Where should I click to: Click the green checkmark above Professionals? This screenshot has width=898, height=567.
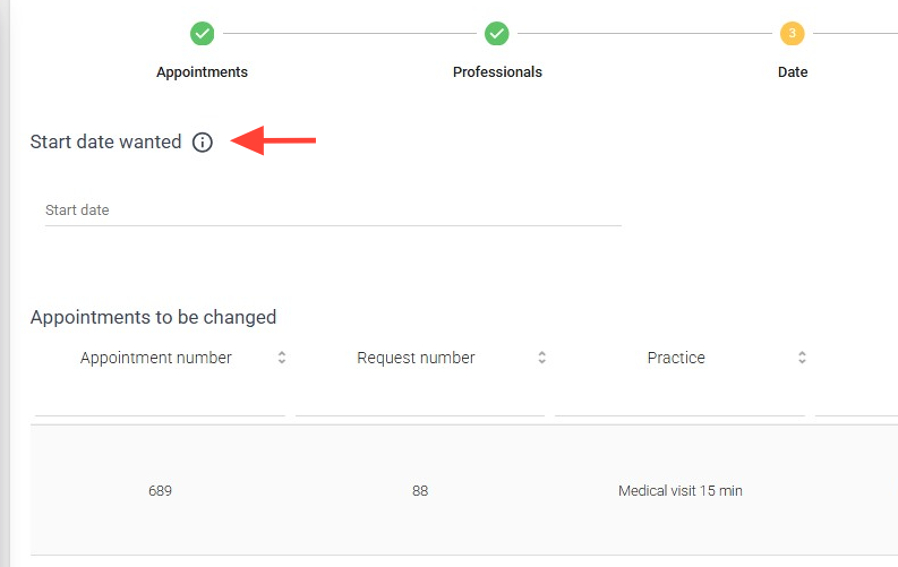coord(497,34)
